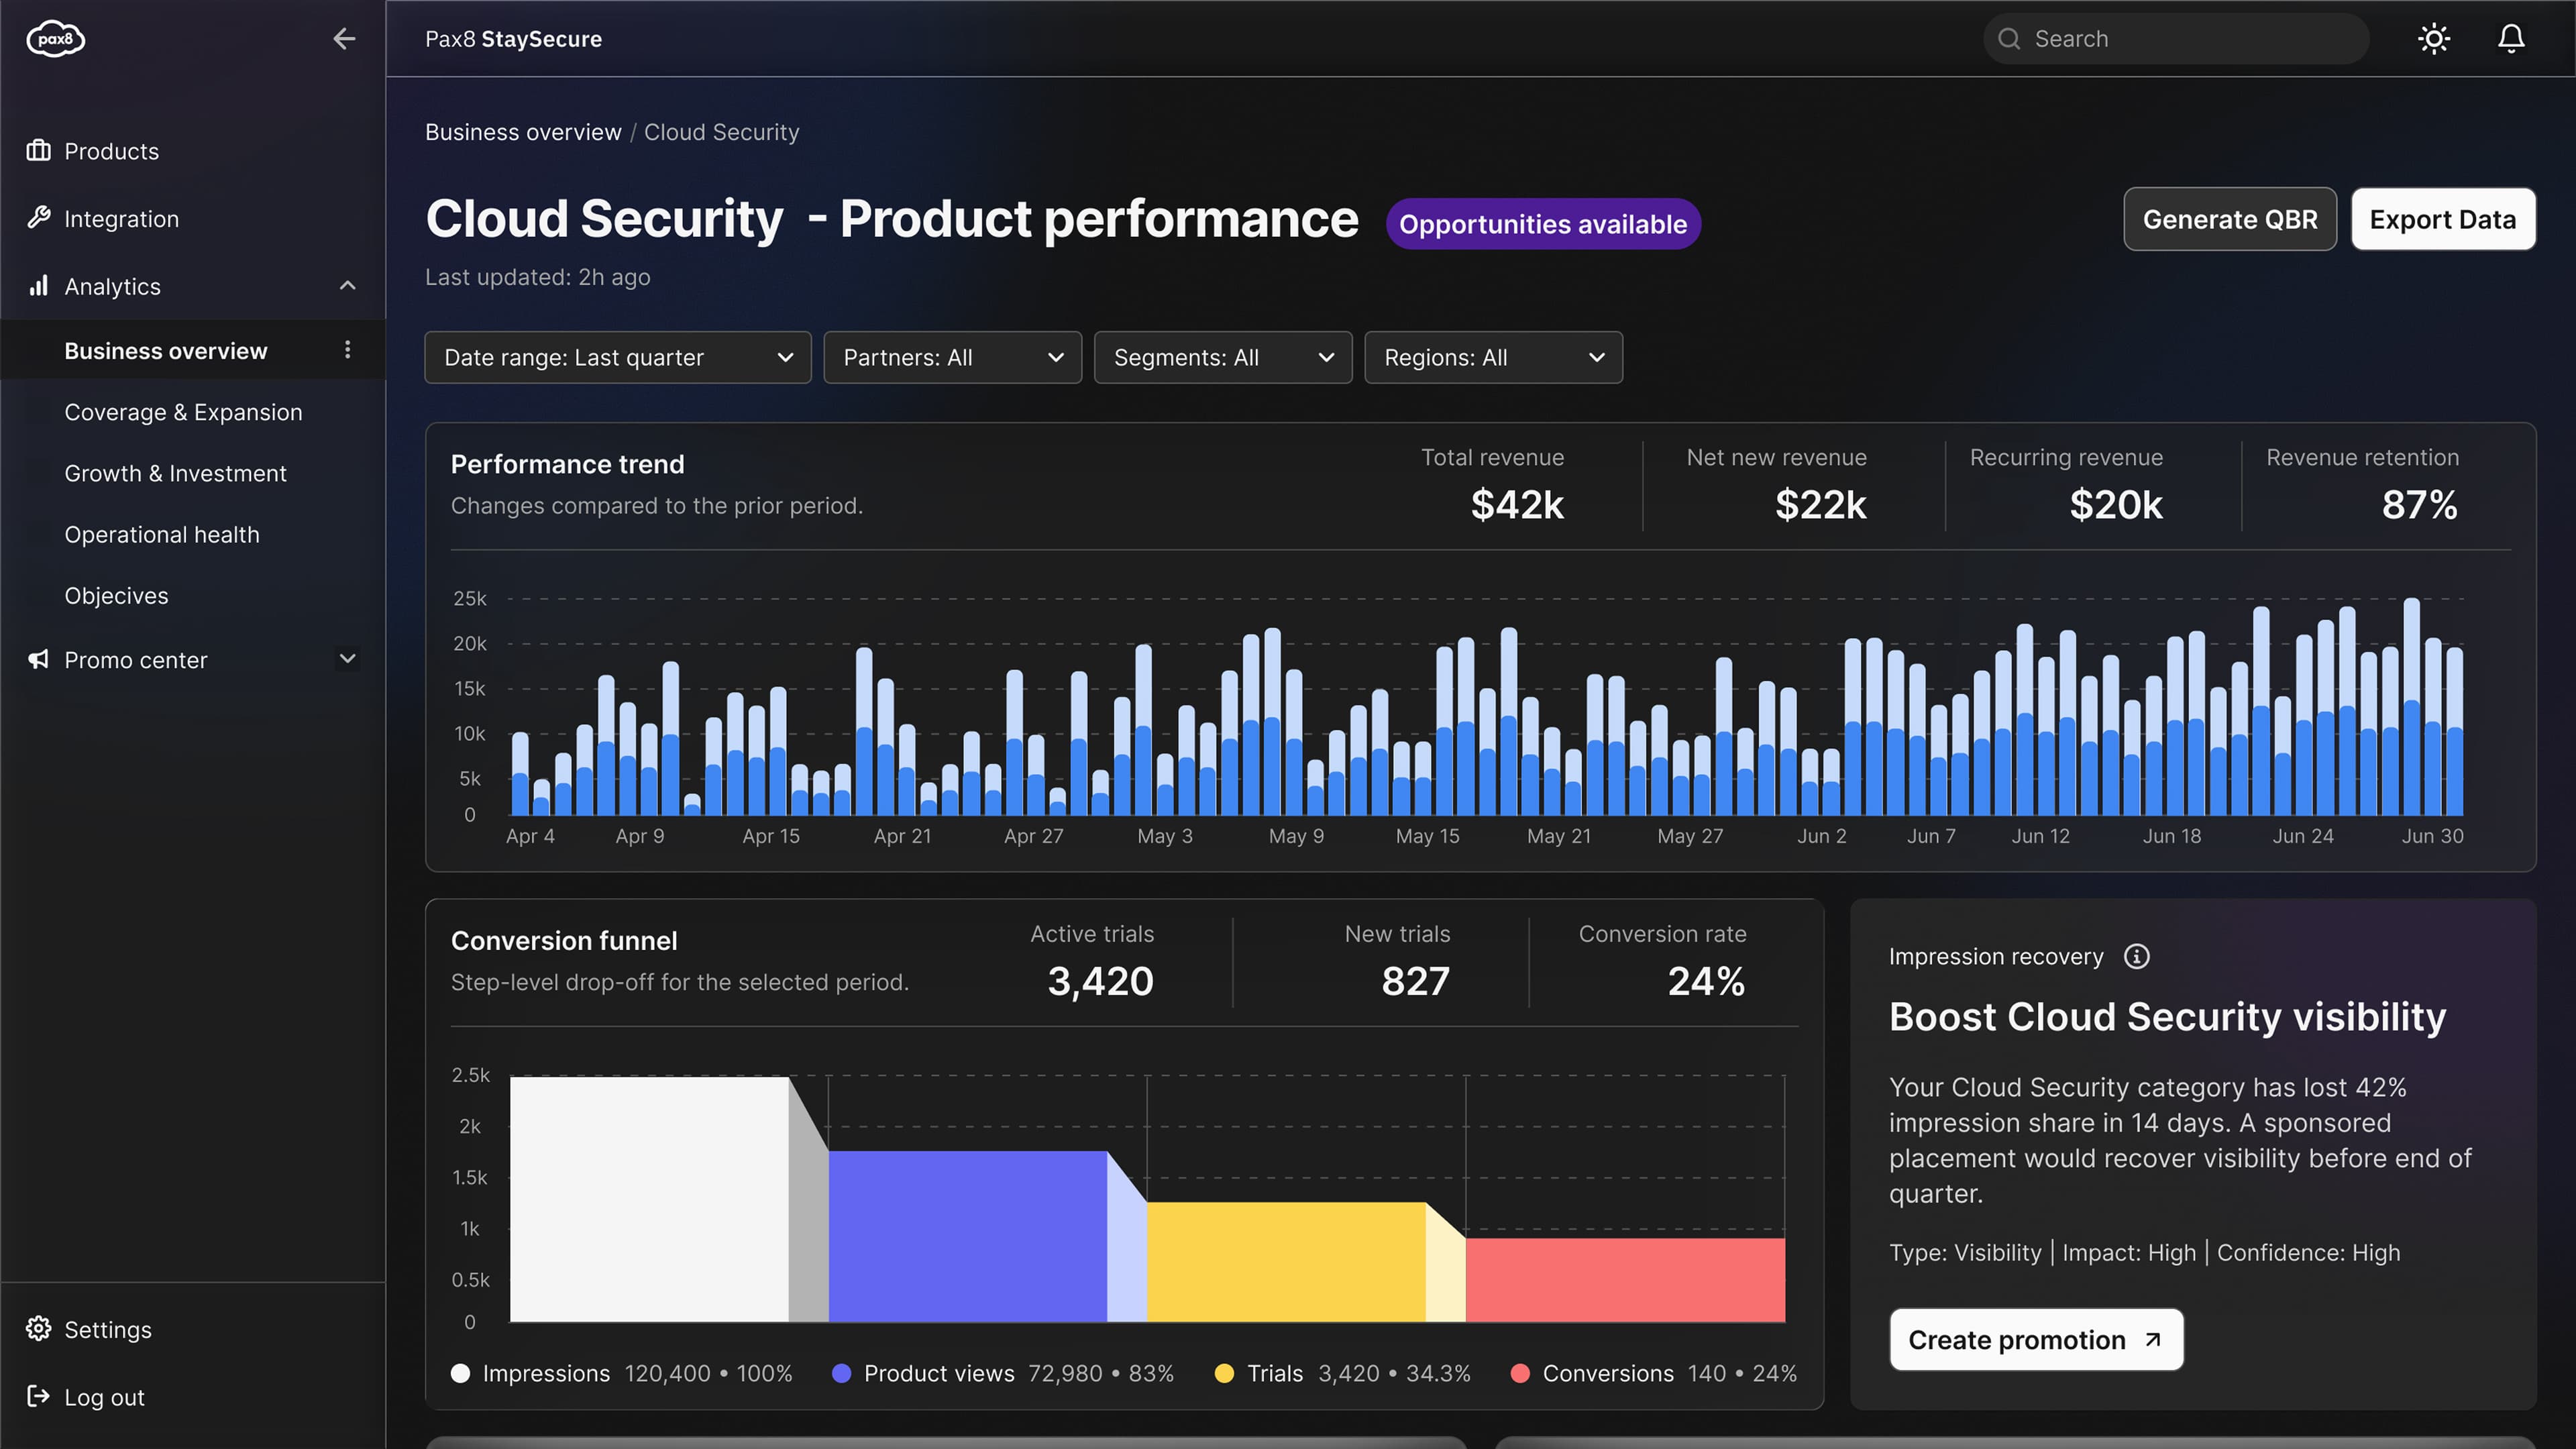The width and height of the screenshot is (2576, 1449).
Task: Collapse sidebar with back arrow icon
Action: [344, 39]
